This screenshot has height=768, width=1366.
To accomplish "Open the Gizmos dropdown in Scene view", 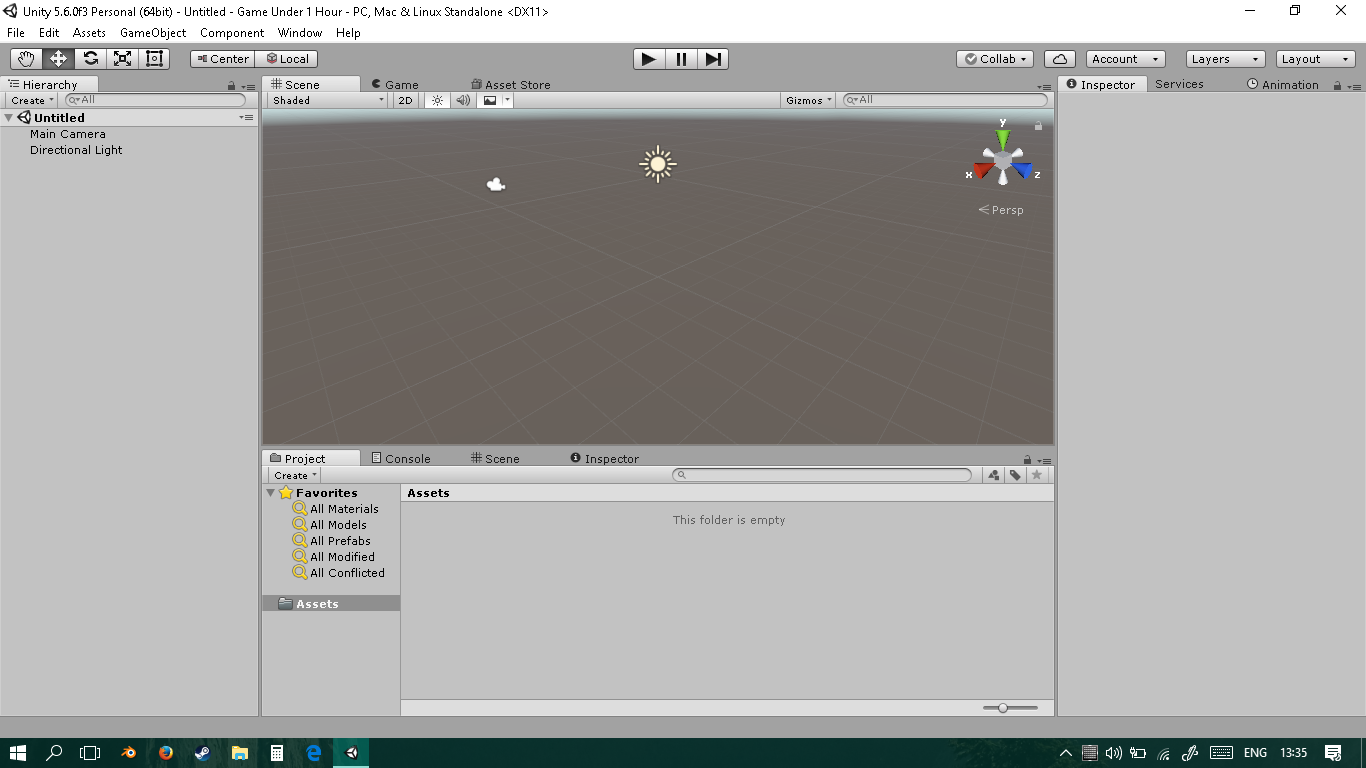I will coord(807,100).
